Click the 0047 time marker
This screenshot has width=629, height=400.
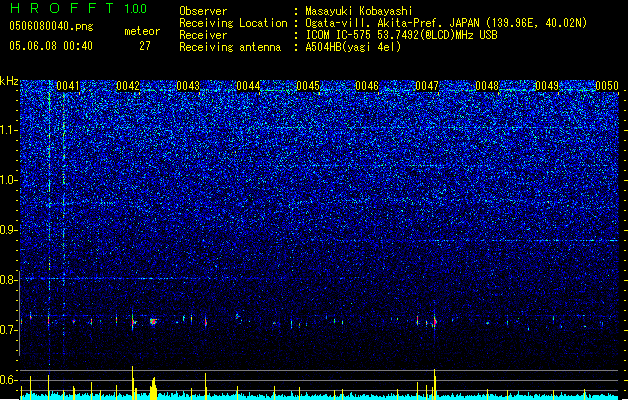point(427,86)
